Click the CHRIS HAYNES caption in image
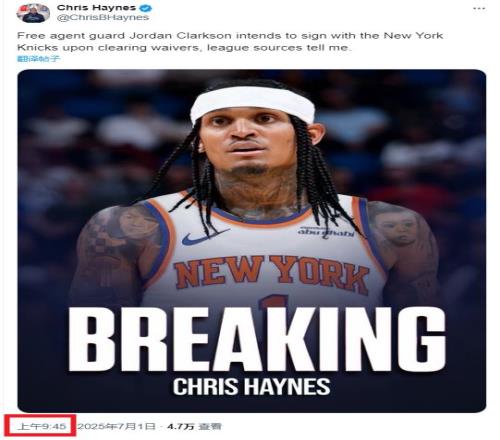This screenshot has height=440, width=500. pos(252,386)
